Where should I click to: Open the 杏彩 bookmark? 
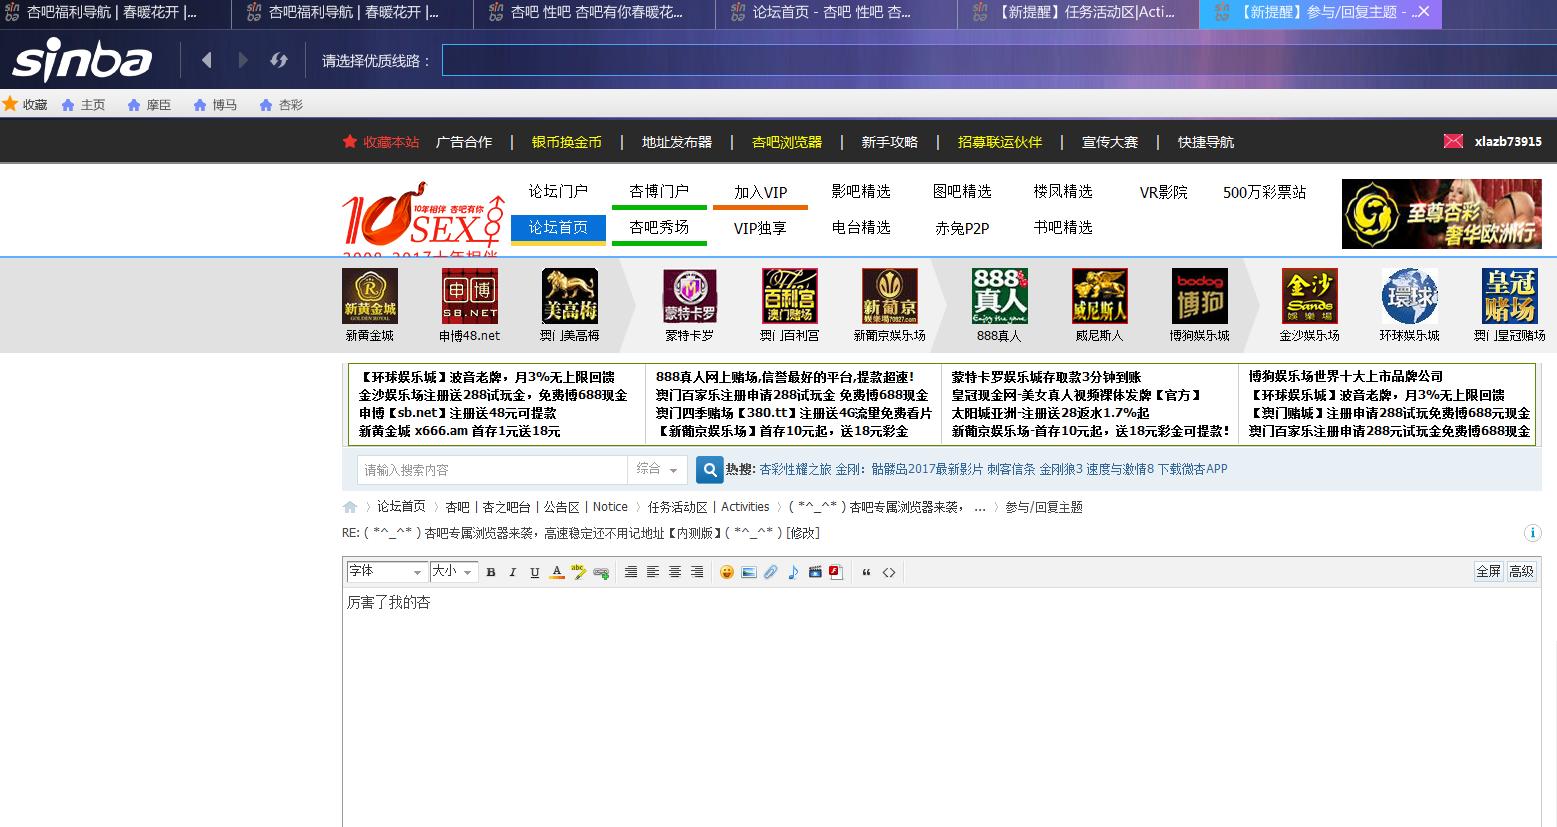tap(281, 104)
